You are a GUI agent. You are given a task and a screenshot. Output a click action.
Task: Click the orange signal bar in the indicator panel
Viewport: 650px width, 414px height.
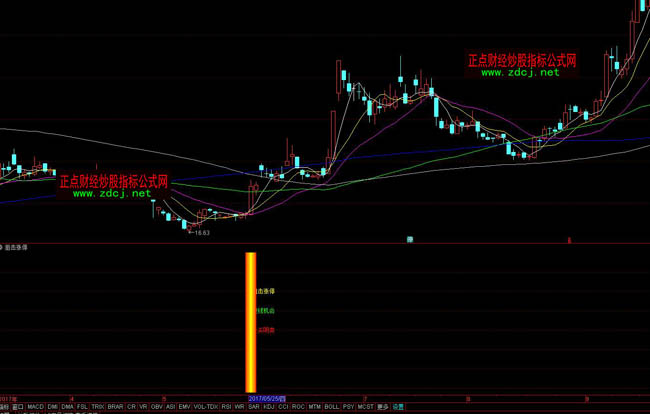point(251,320)
